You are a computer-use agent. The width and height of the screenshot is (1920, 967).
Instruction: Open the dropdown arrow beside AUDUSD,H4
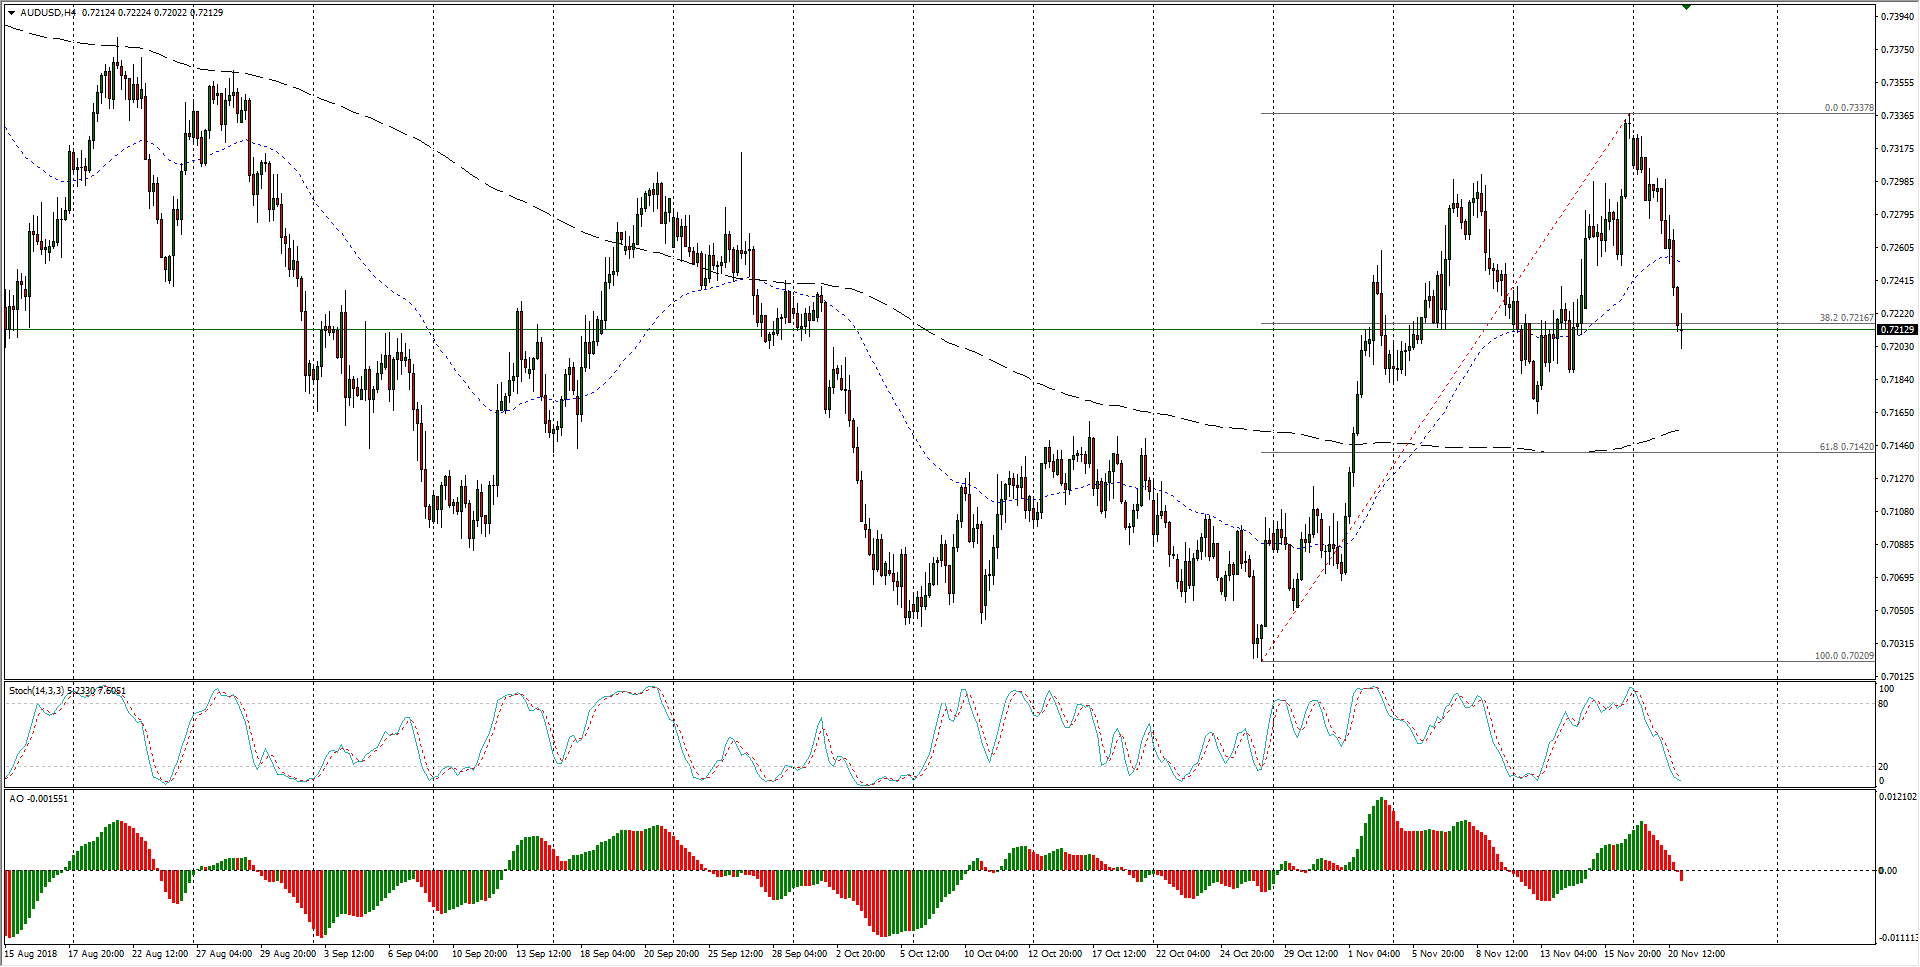(x=11, y=13)
